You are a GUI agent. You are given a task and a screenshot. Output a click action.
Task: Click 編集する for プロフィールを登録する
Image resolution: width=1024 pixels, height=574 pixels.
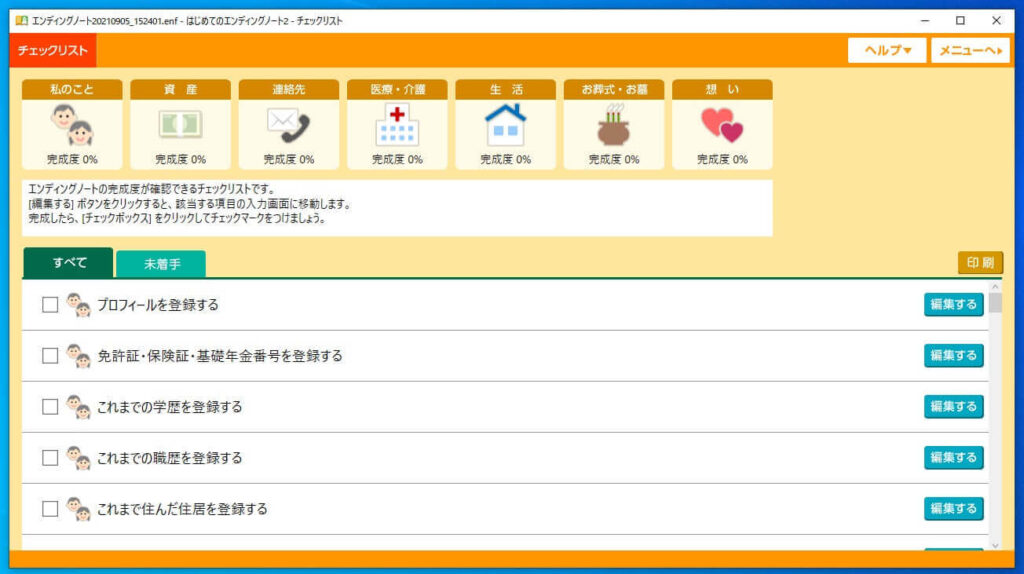[x=953, y=304]
